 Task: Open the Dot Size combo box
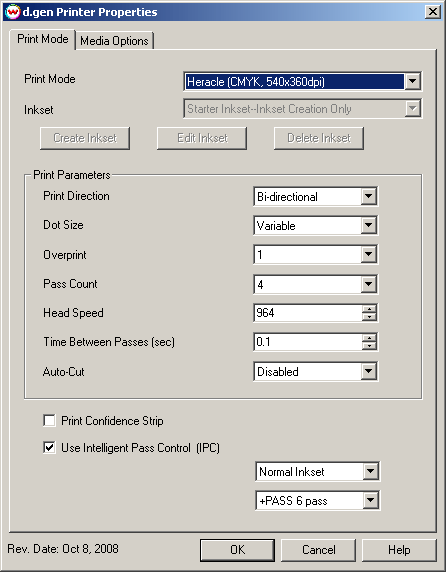click(369, 225)
